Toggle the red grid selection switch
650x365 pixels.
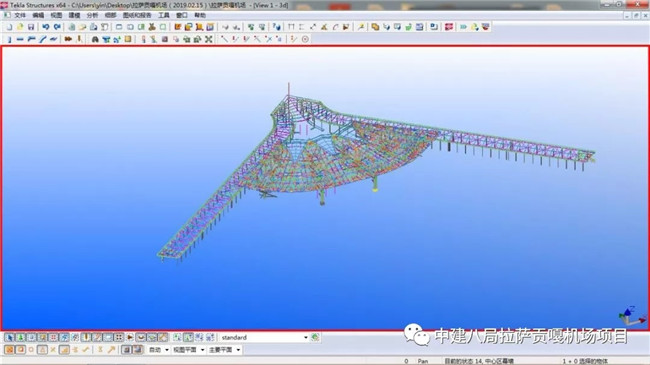(x=53, y=337)
